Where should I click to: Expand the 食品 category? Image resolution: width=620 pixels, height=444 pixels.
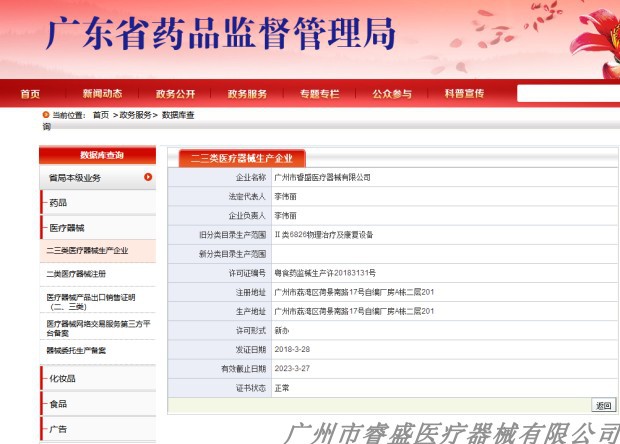[98, 404]
